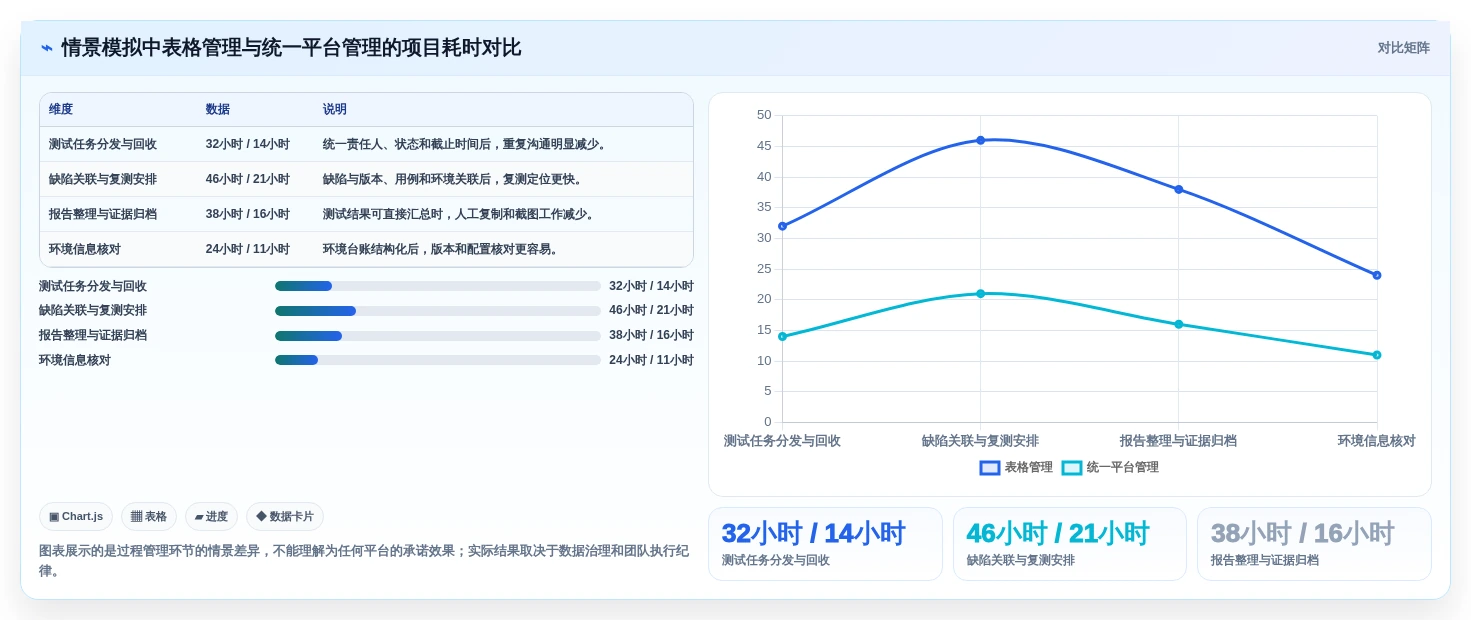Click the 测试任务分发与回收 progress bar

438,286
